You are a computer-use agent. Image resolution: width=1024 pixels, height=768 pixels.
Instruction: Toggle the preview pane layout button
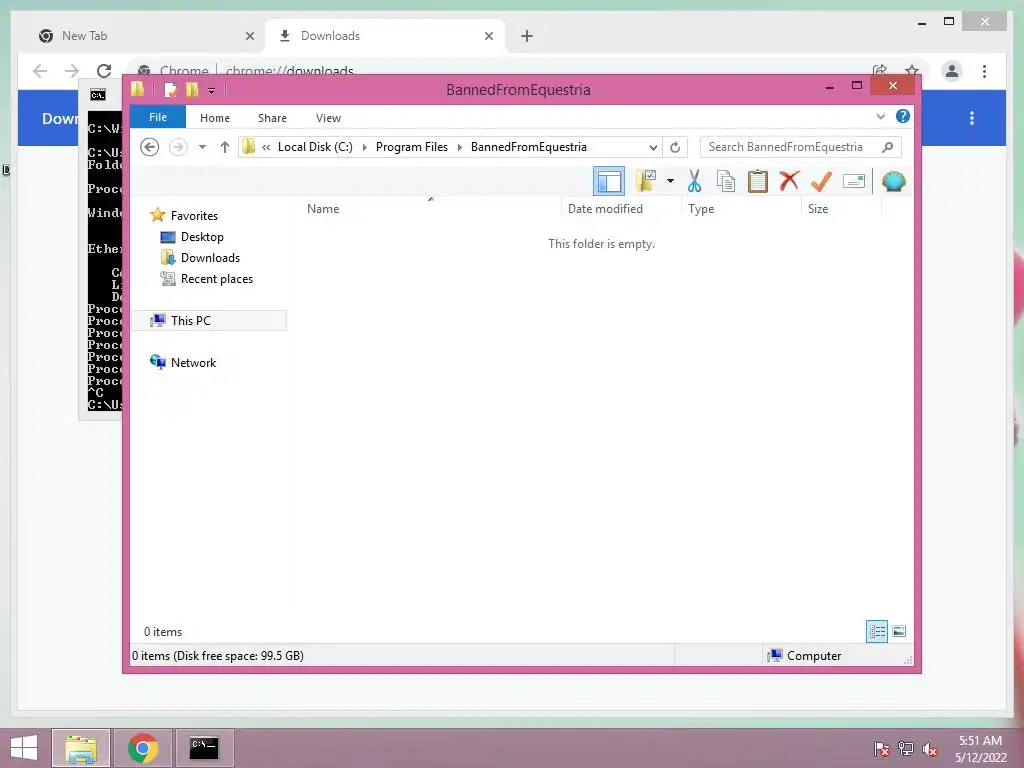(x=609, y=182)
